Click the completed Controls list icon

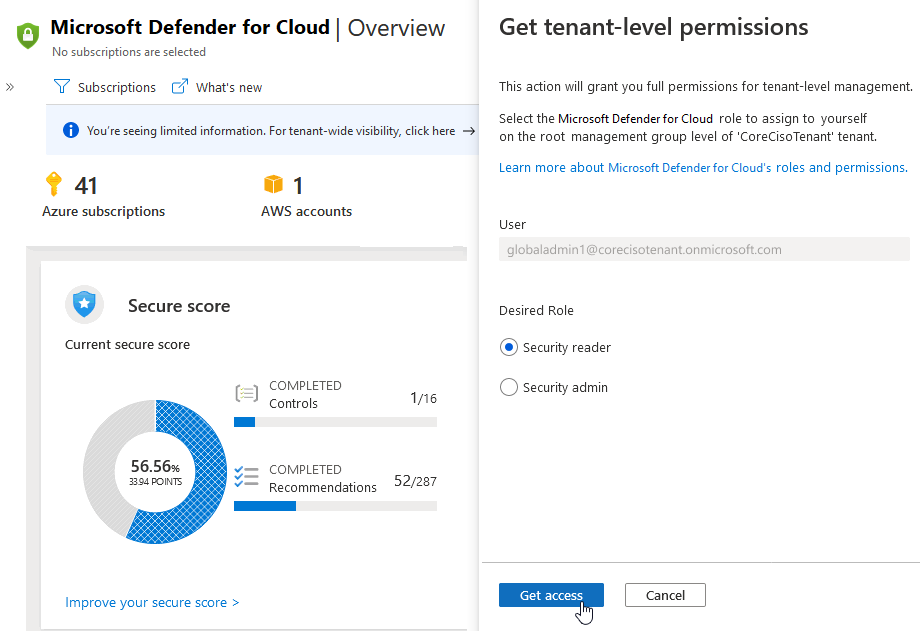246,393
